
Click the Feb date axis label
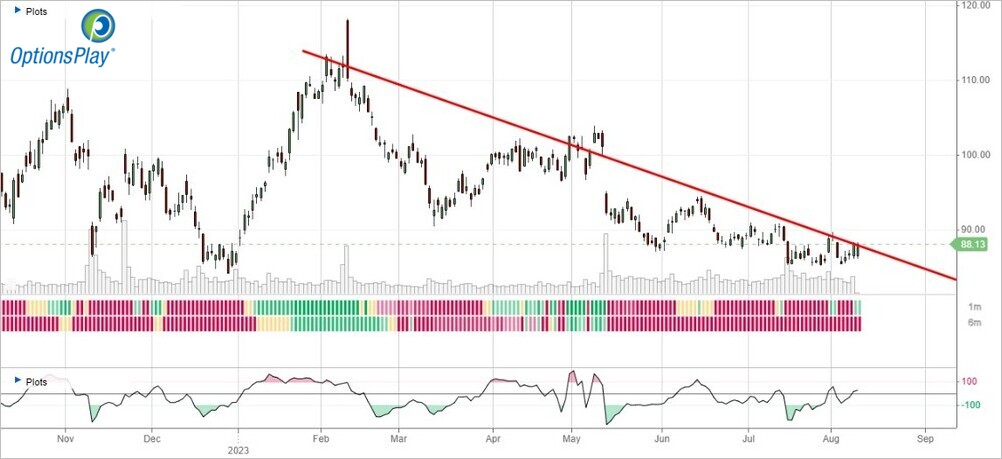(321, 439)
